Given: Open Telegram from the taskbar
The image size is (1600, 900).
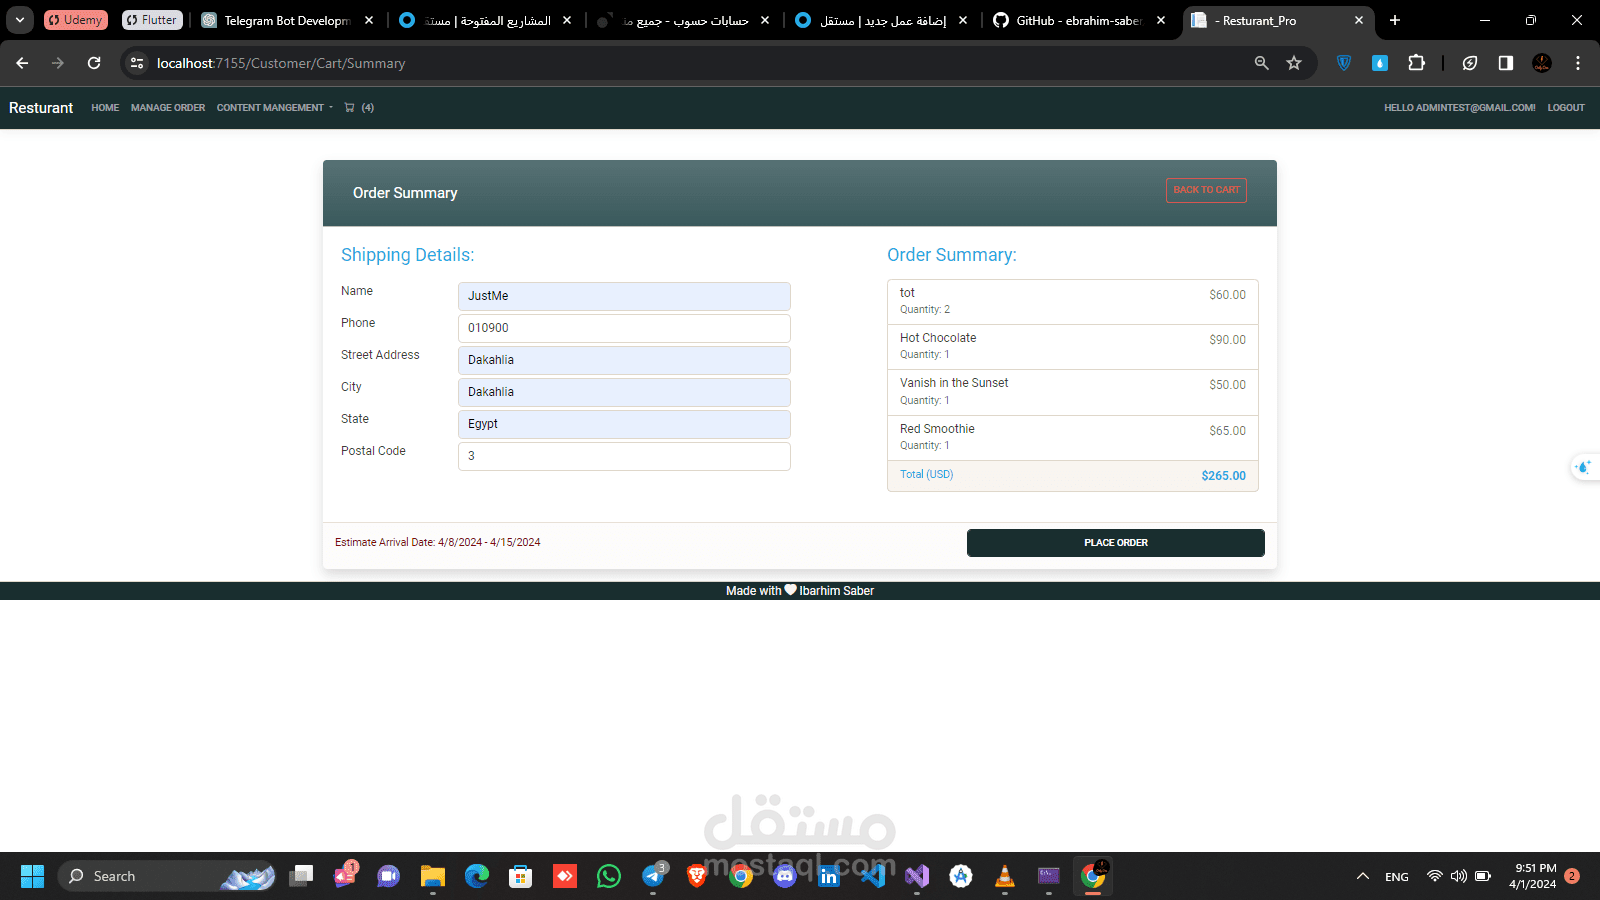Looking at the screenshot, I should (x=654, y=876).
